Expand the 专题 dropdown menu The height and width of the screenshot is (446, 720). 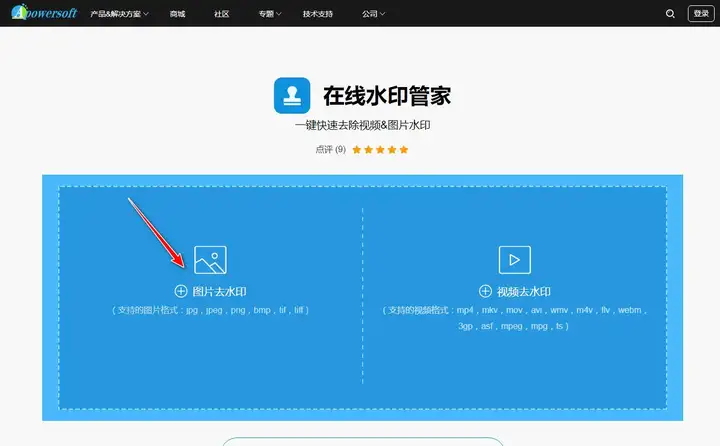(270, 14)
